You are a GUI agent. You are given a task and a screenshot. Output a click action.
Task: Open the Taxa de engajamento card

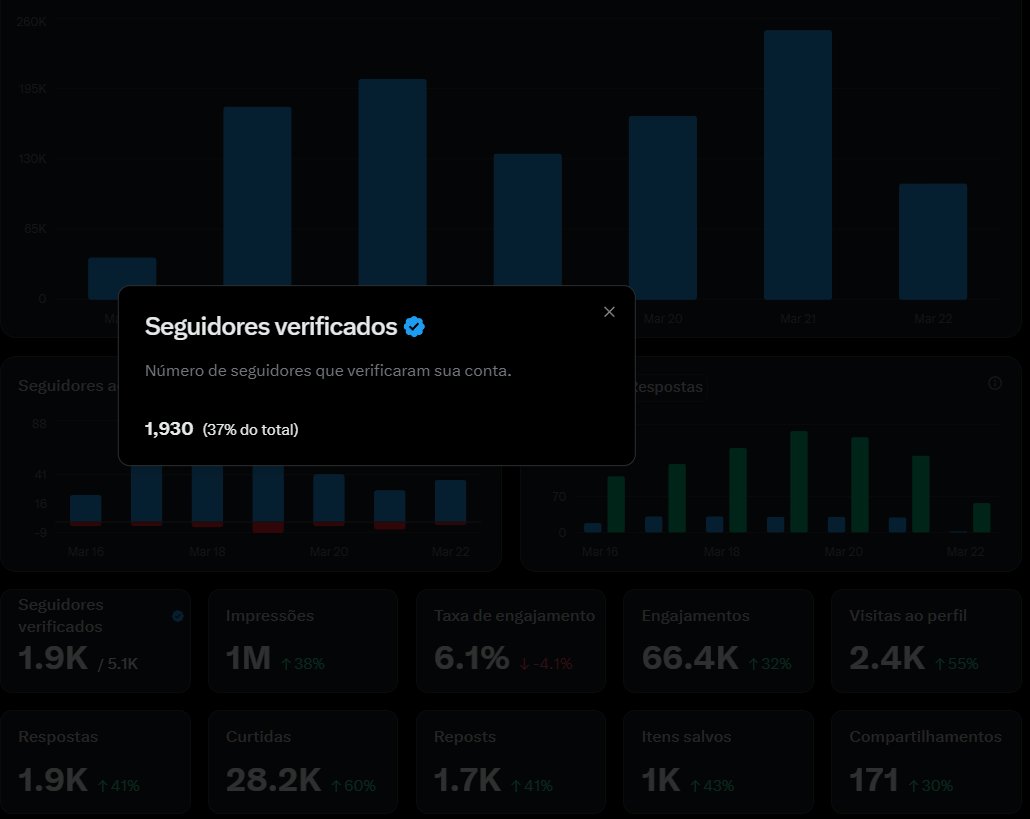[x=511, y=640]
